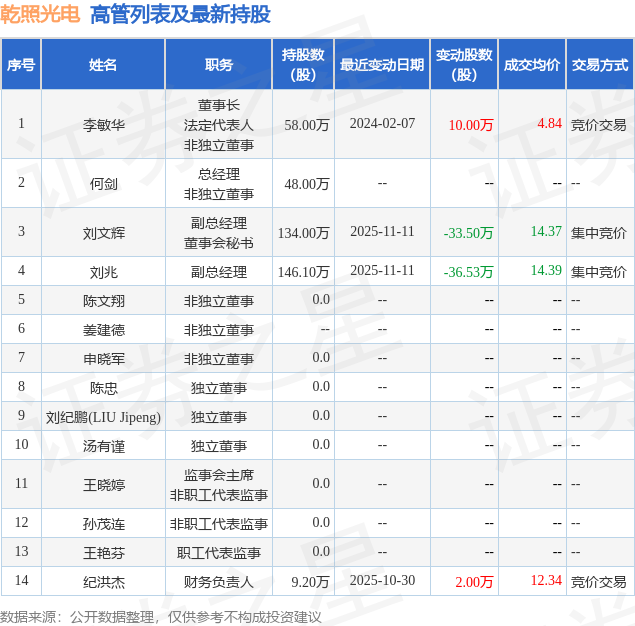Click the average price 14.39
This screenshot has width=635, height=626.
pyautogui.click(x=546, y=270)
